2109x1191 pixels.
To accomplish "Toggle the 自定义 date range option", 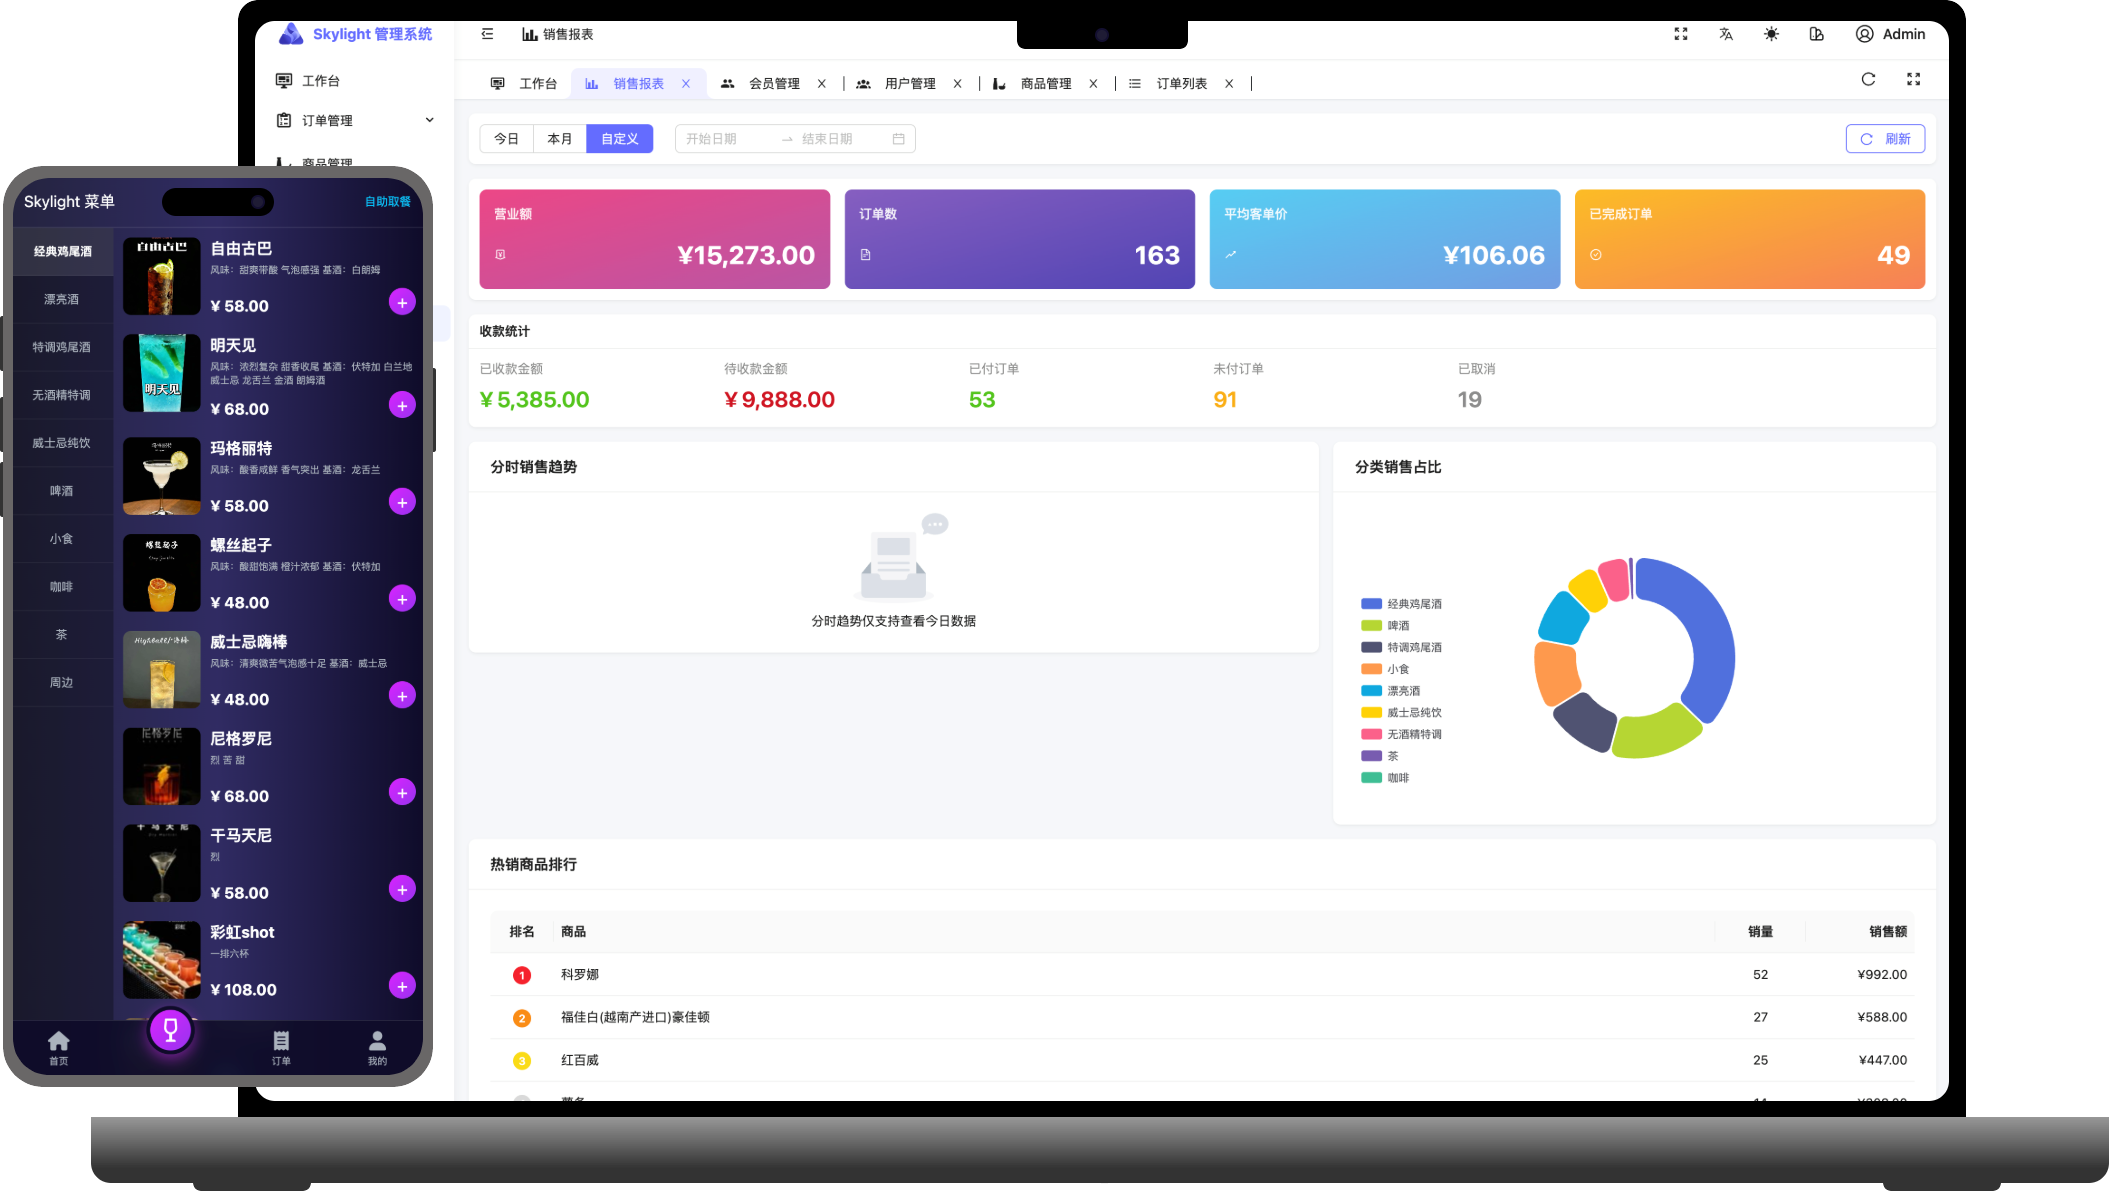I will 619,139.
